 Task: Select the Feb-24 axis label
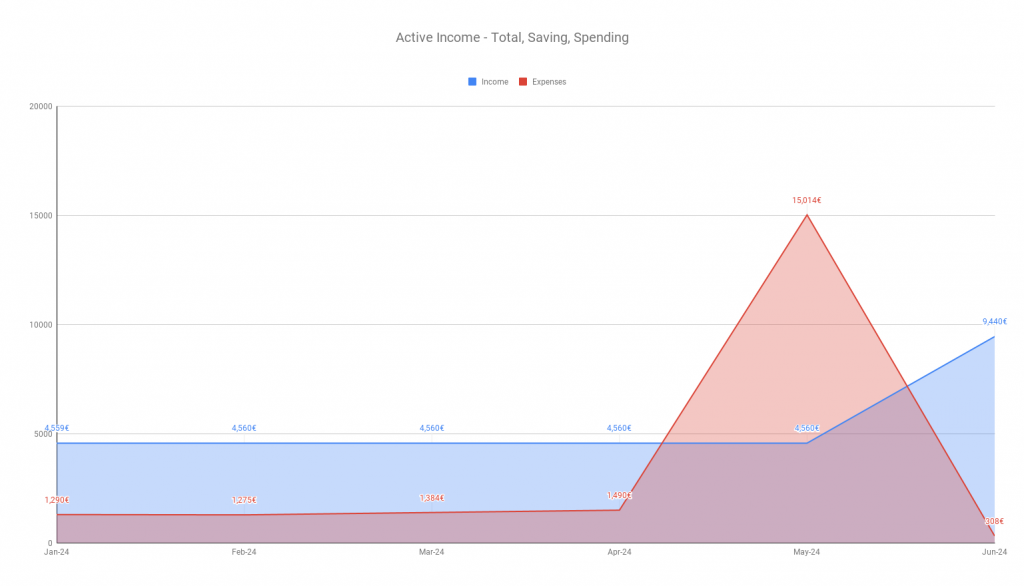(244, 552)
